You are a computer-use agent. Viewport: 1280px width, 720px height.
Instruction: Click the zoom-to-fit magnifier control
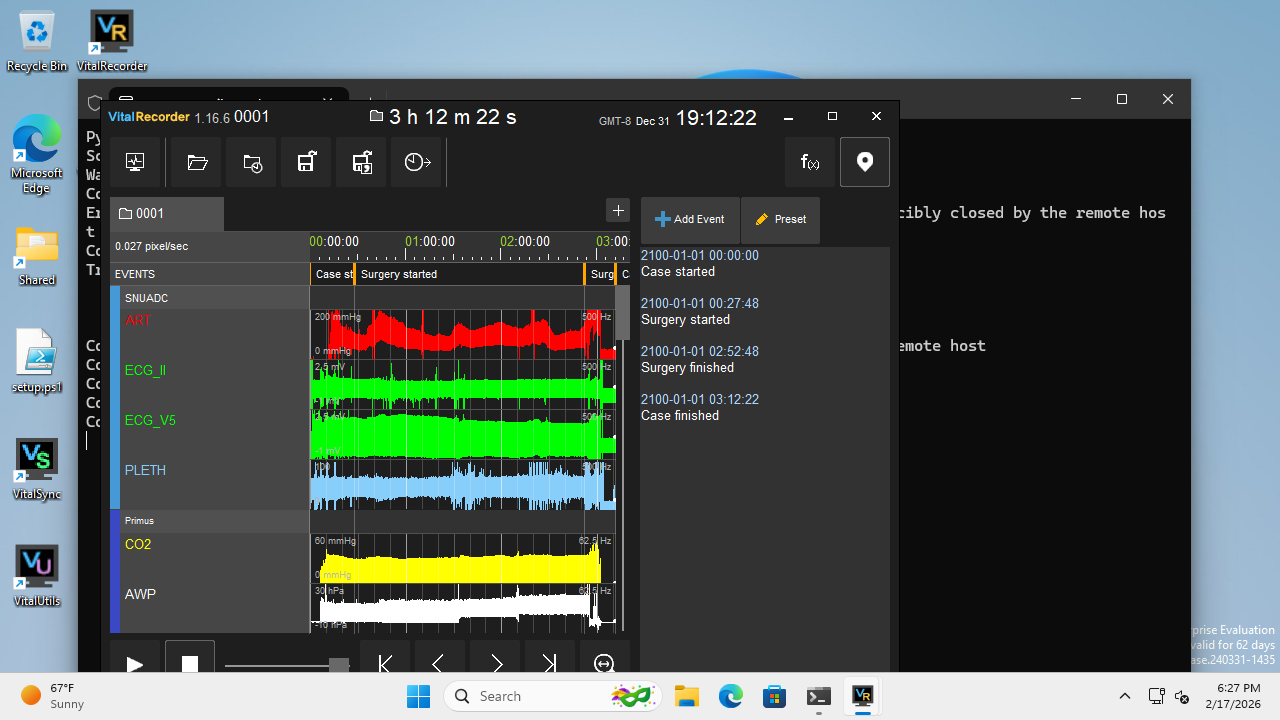coord(604,663)
